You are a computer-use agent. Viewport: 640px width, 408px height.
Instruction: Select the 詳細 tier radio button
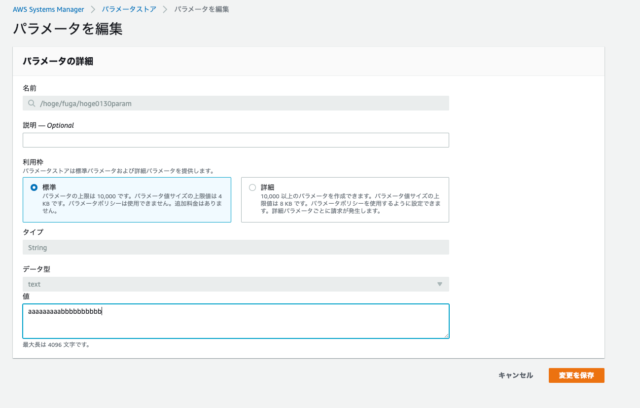tap(251, 187)
